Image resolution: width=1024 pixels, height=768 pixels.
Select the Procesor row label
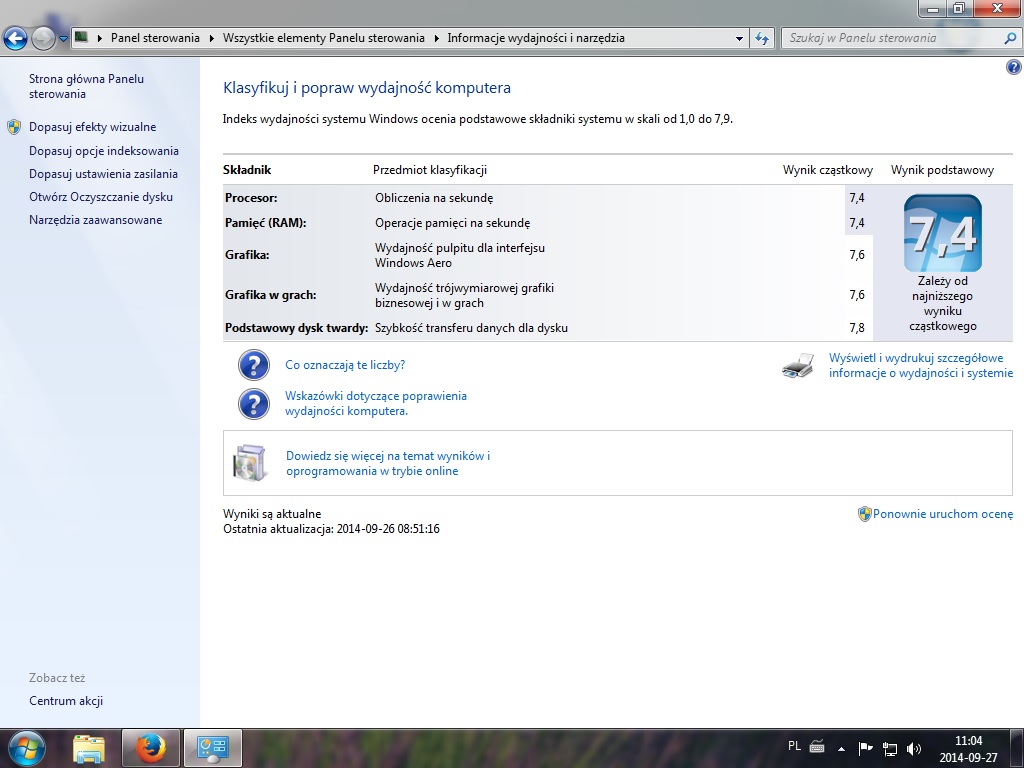(251, 198)
